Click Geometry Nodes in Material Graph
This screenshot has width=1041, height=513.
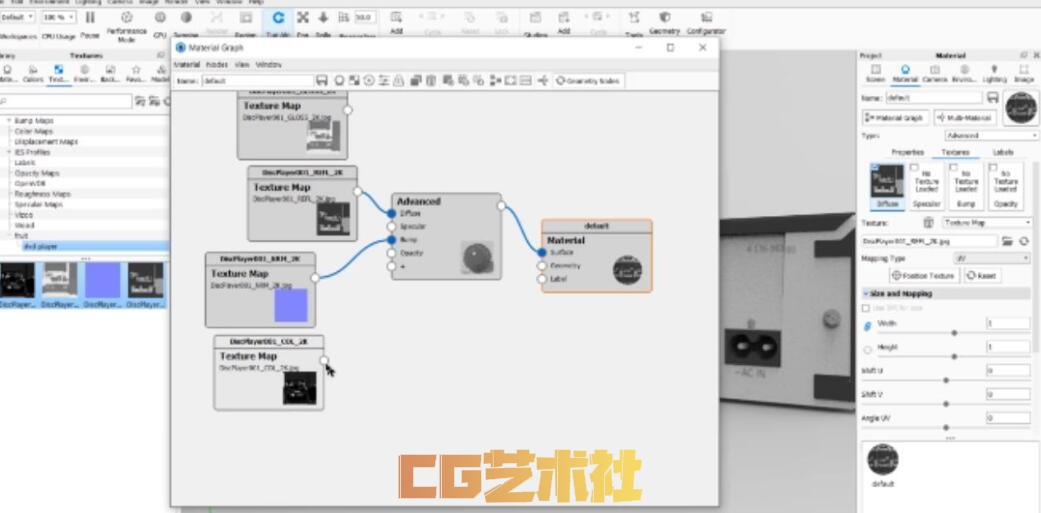click(x=588, y=81)
